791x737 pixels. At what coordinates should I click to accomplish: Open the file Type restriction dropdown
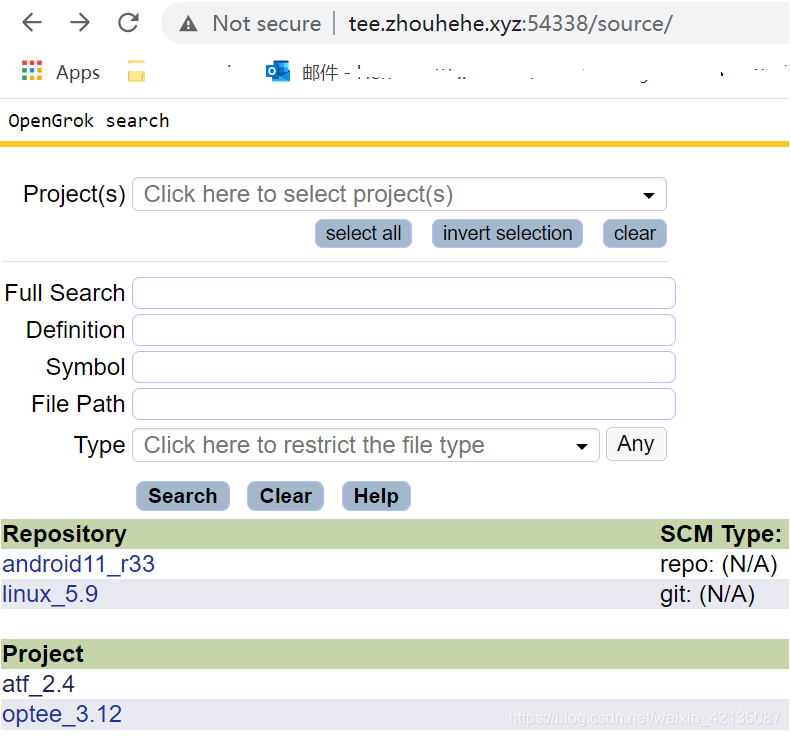(366, 445)
